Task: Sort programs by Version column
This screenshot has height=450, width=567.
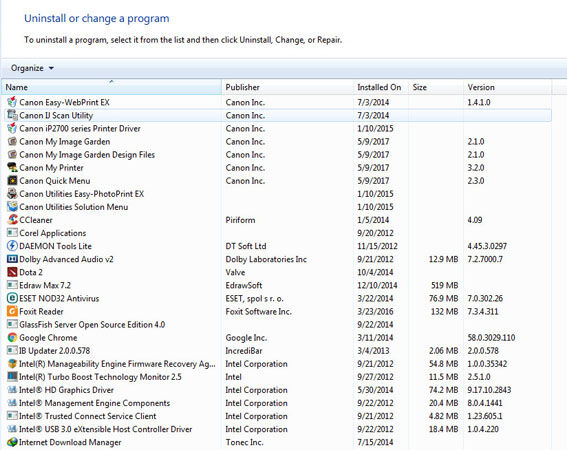Action: [x=507, y=87]
